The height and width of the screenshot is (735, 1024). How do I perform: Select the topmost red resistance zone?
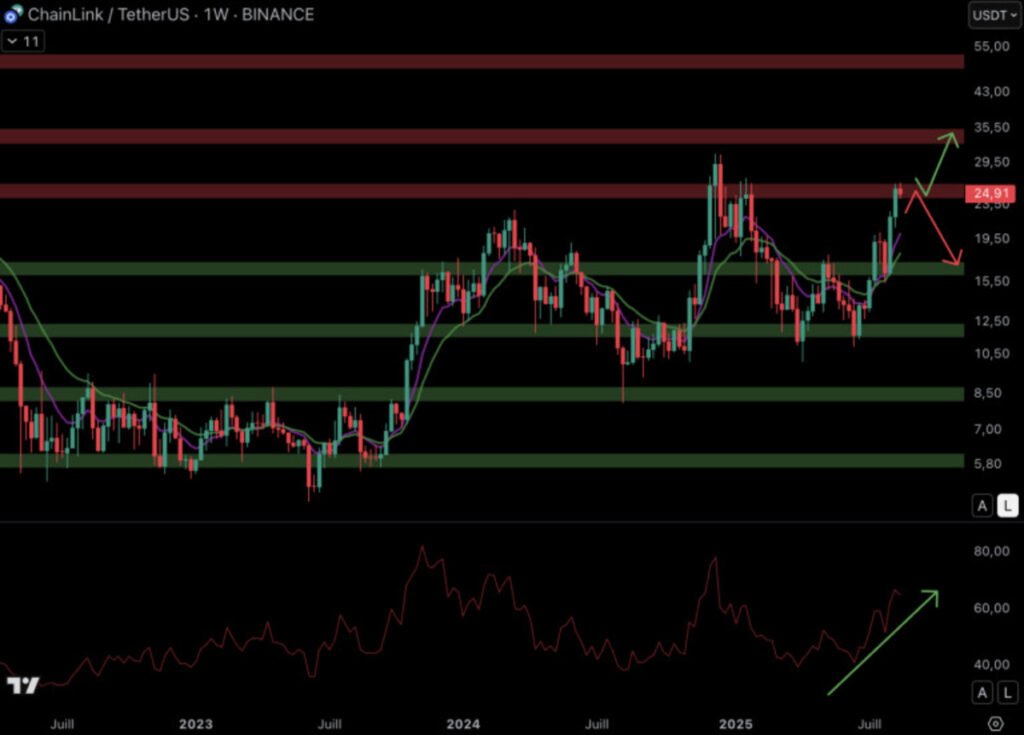click(480, 62)
